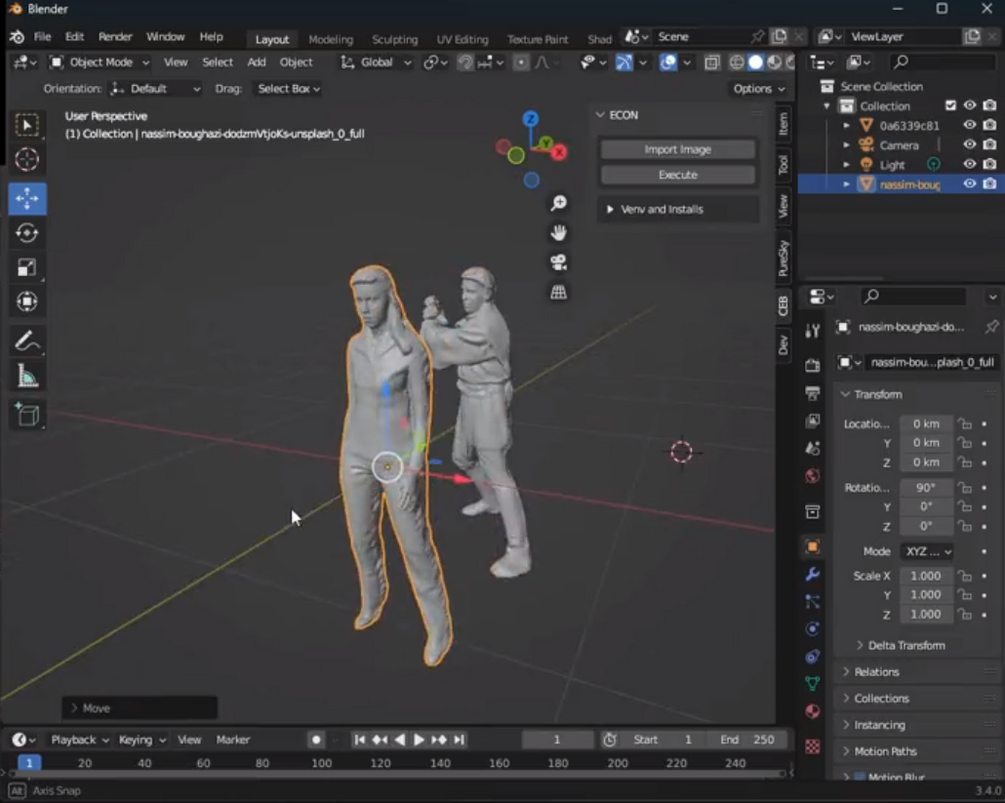Click the Import Image button

pyautogui.click(x=677, y=149)
